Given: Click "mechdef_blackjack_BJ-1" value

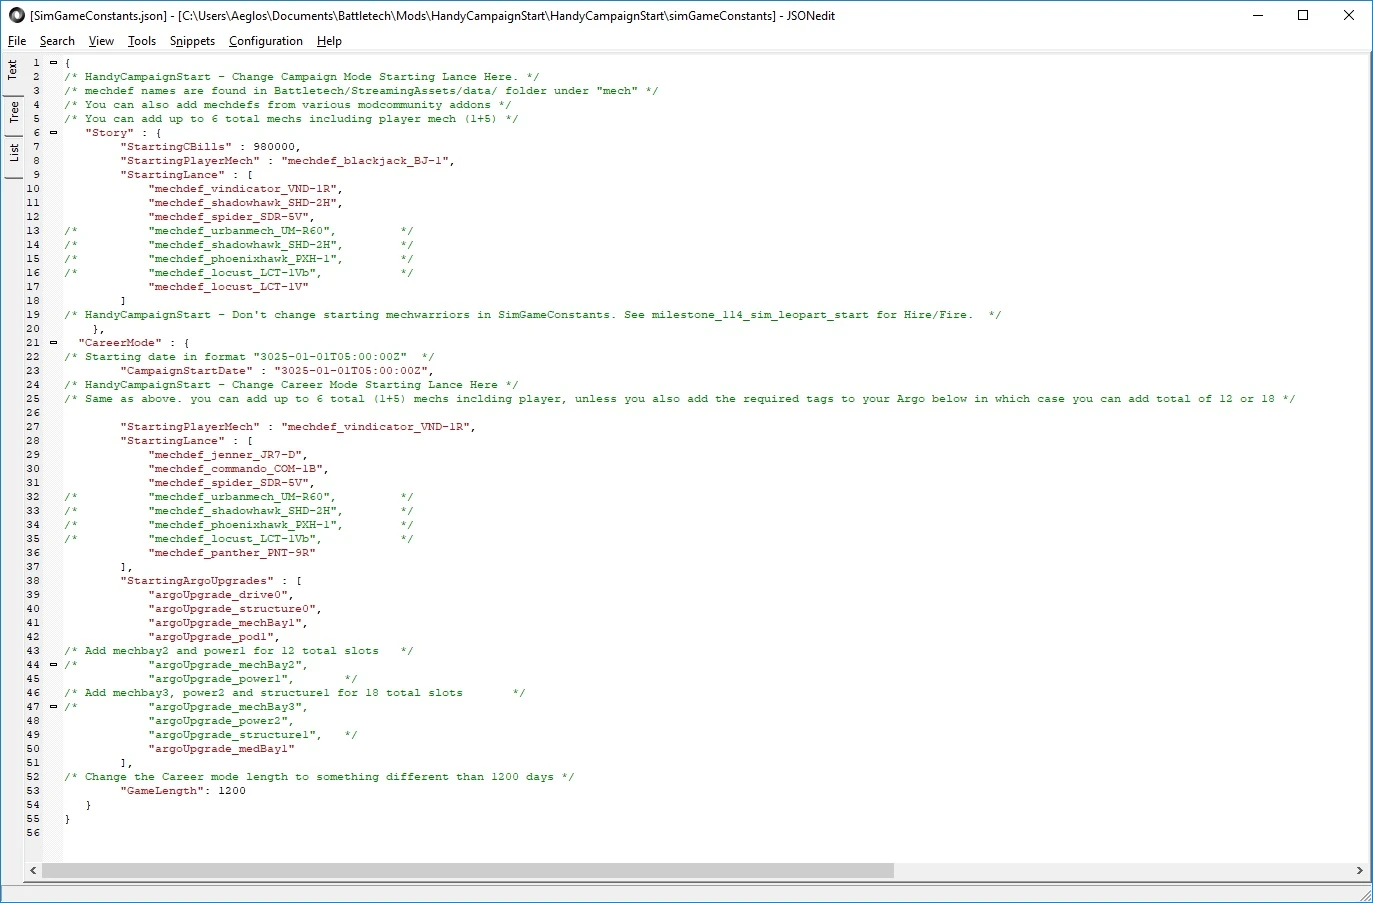Looking at the screenshot, I should point(365,160).
